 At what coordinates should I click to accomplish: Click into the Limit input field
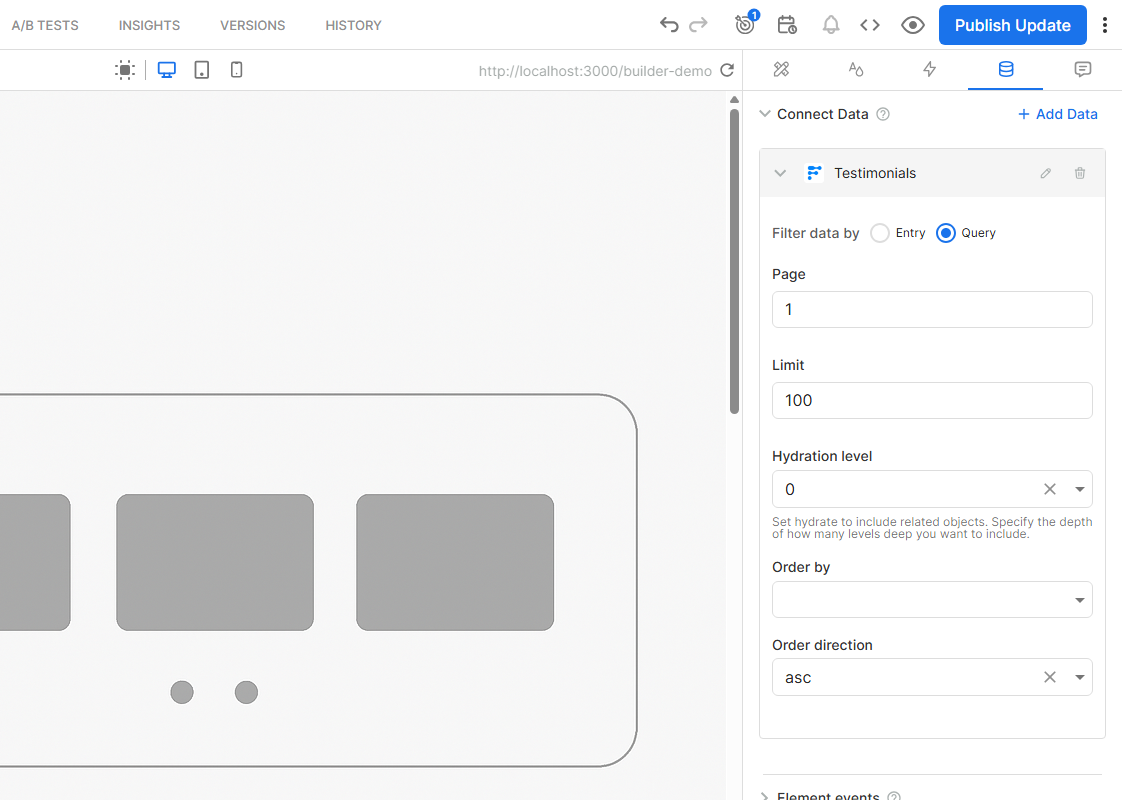(931, 400)
